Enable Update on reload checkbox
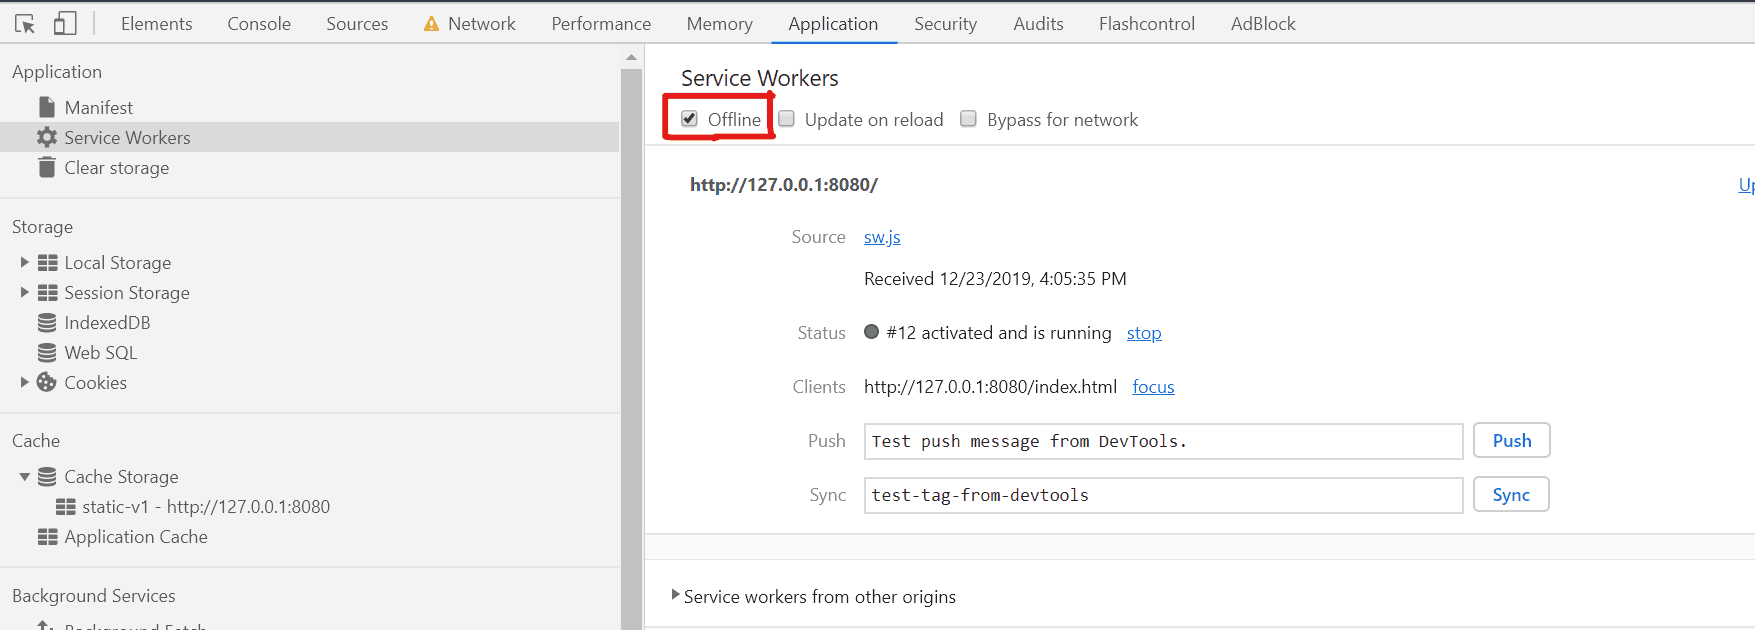This screenshot has height=630, width=1755. point(787,119)
